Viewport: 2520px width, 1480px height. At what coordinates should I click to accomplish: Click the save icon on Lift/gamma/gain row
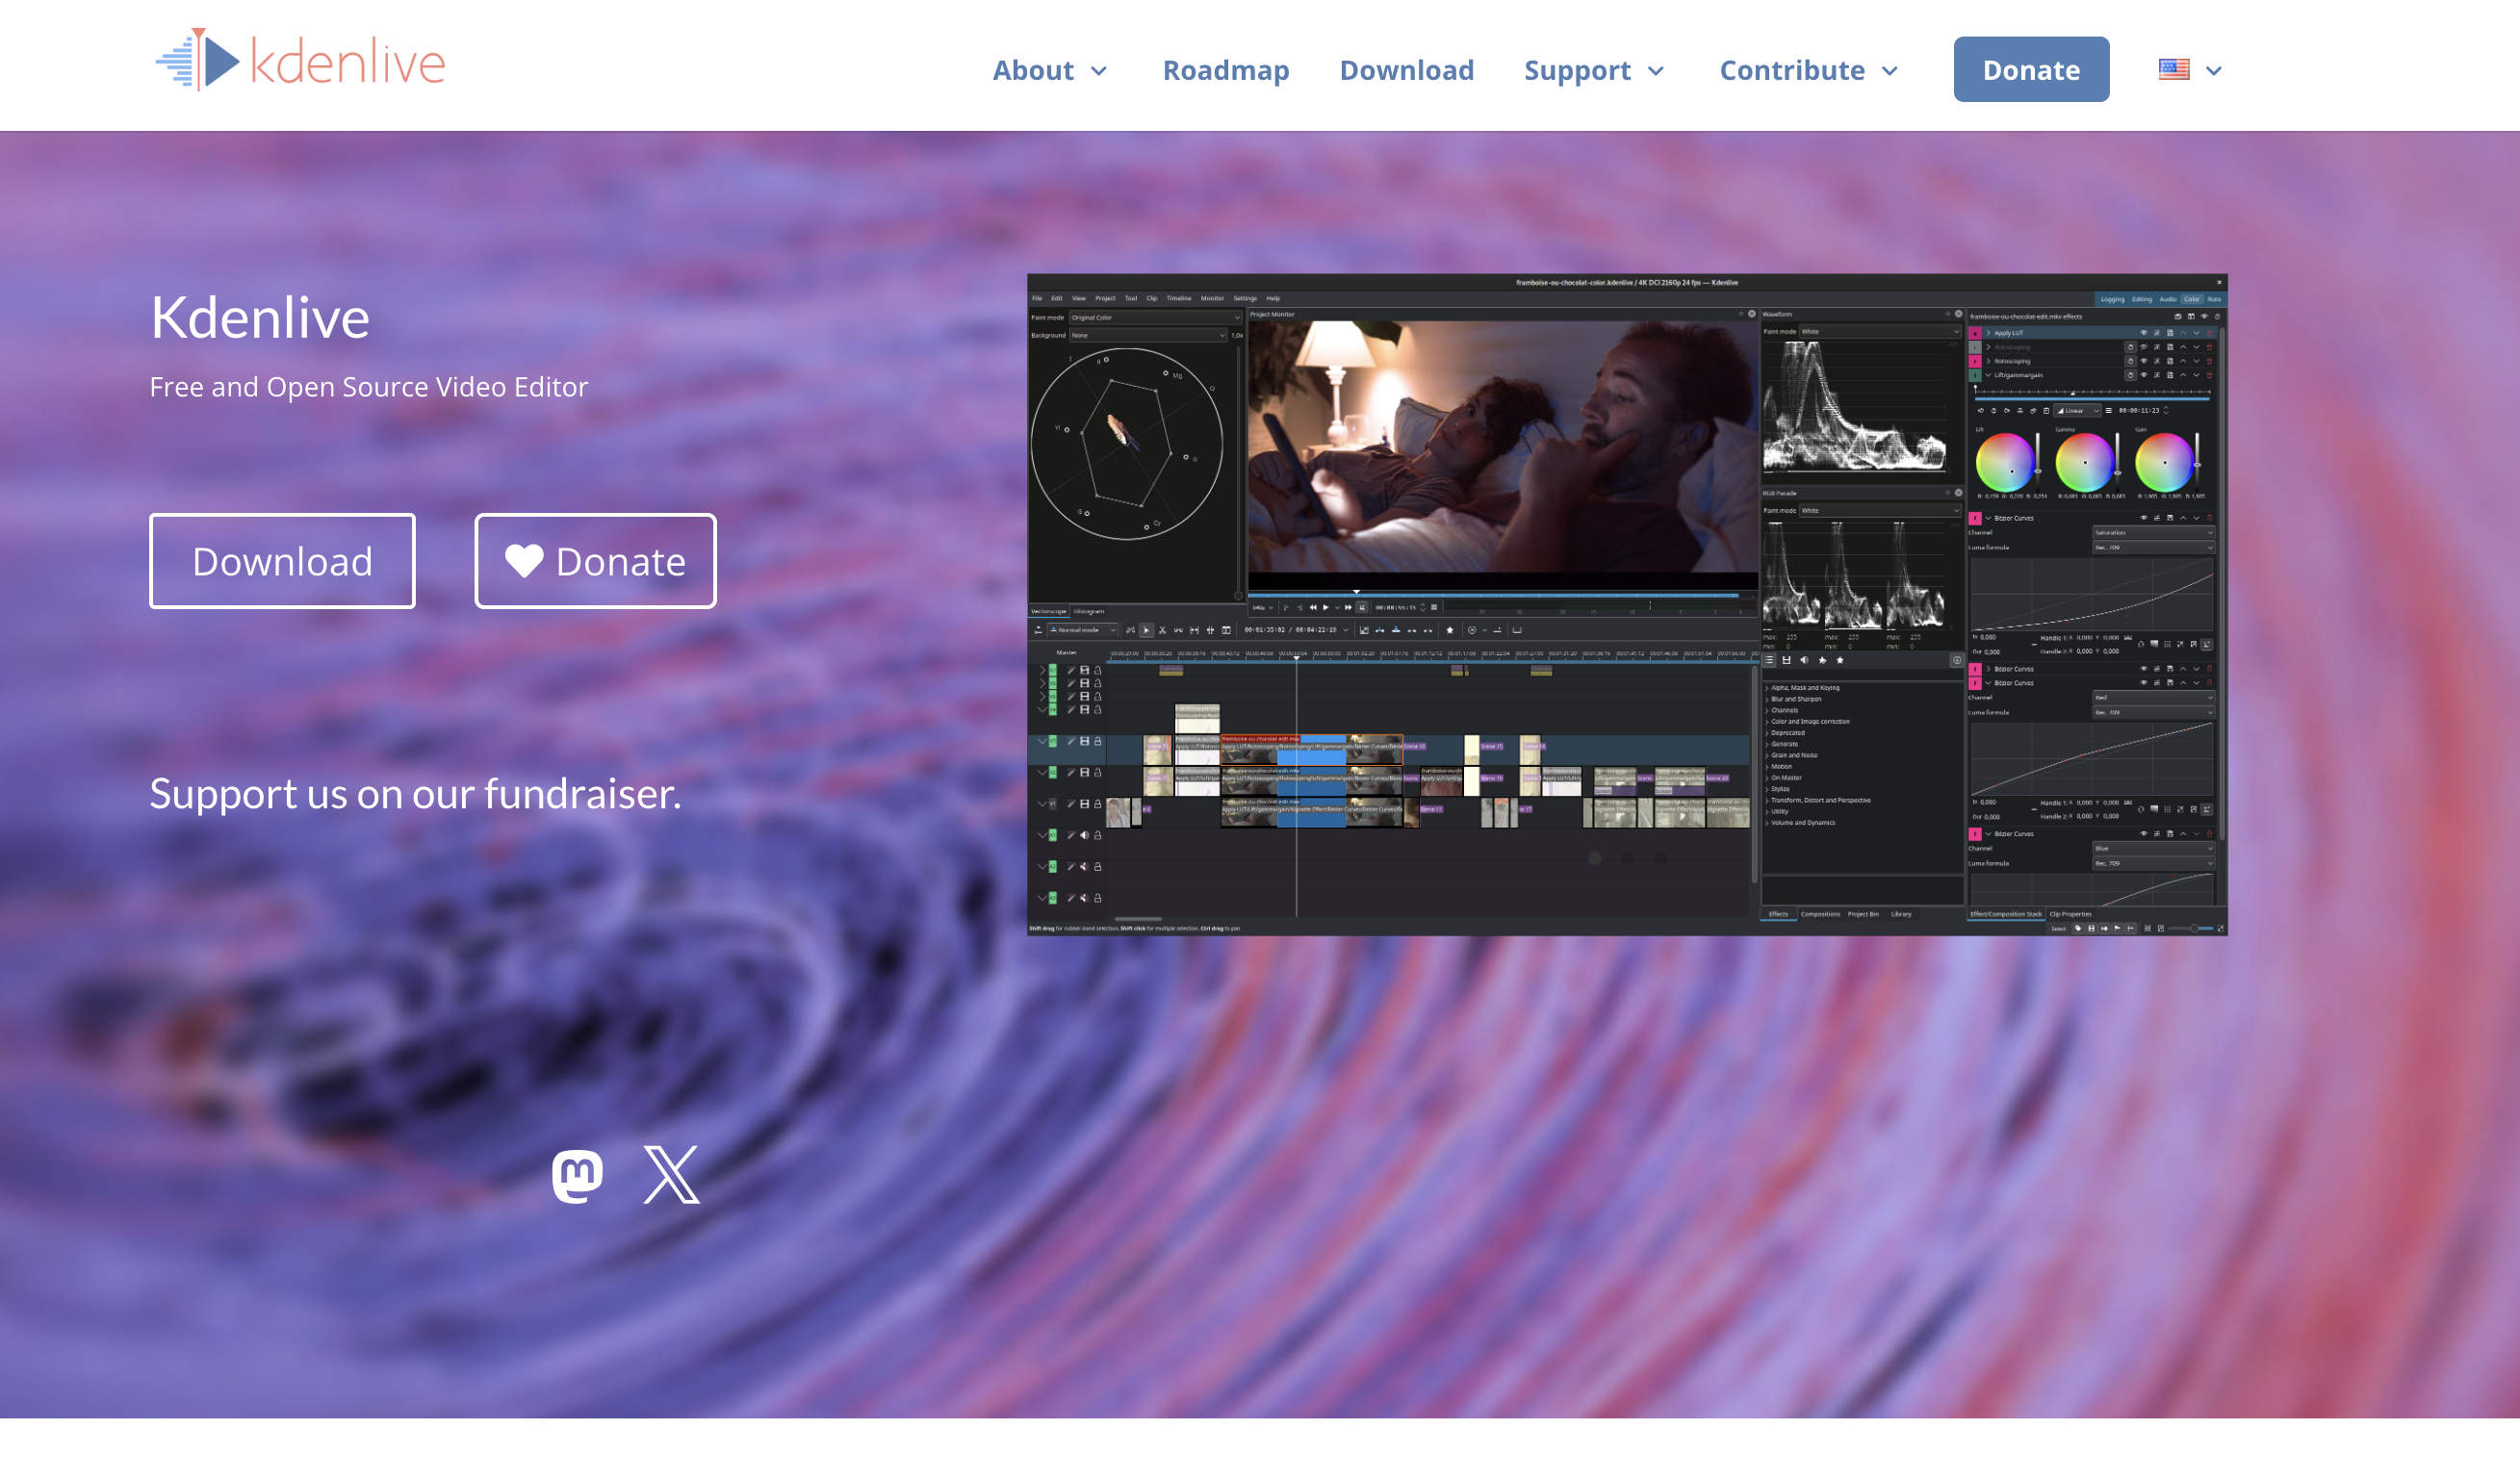click(2170, 376)
